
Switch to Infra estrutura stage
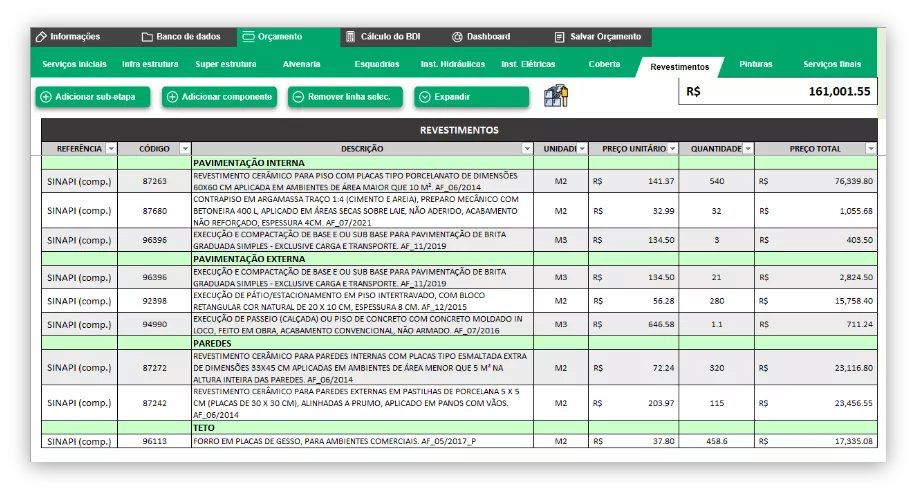click(x=150, y=64)
